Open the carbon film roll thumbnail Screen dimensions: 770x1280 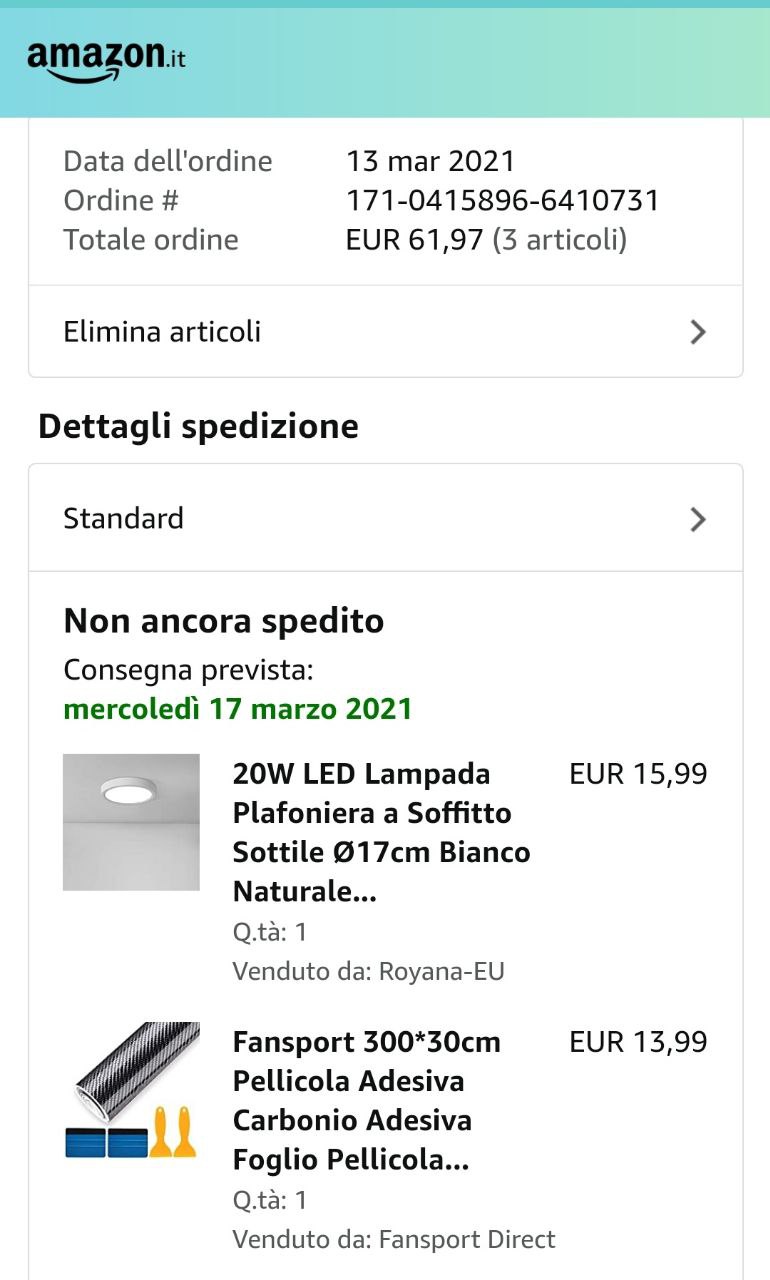pos(131,1090)
